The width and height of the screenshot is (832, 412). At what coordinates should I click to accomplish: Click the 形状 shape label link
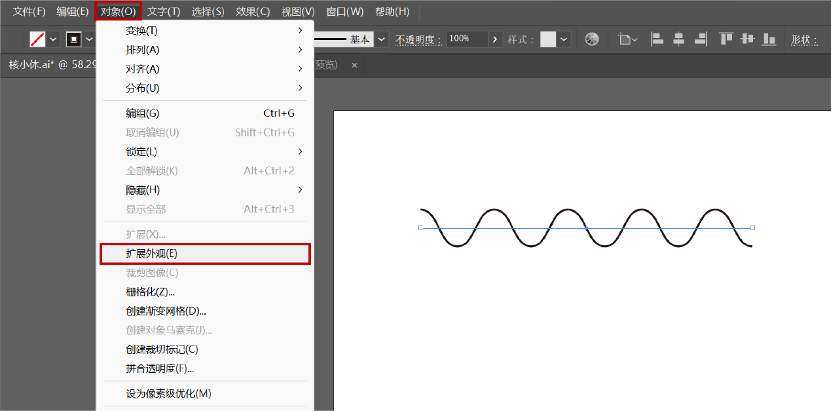pos(805,40)
